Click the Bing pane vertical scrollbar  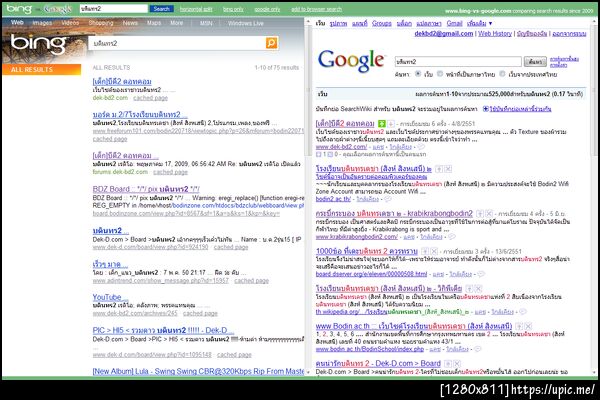[x=308, y=195]
